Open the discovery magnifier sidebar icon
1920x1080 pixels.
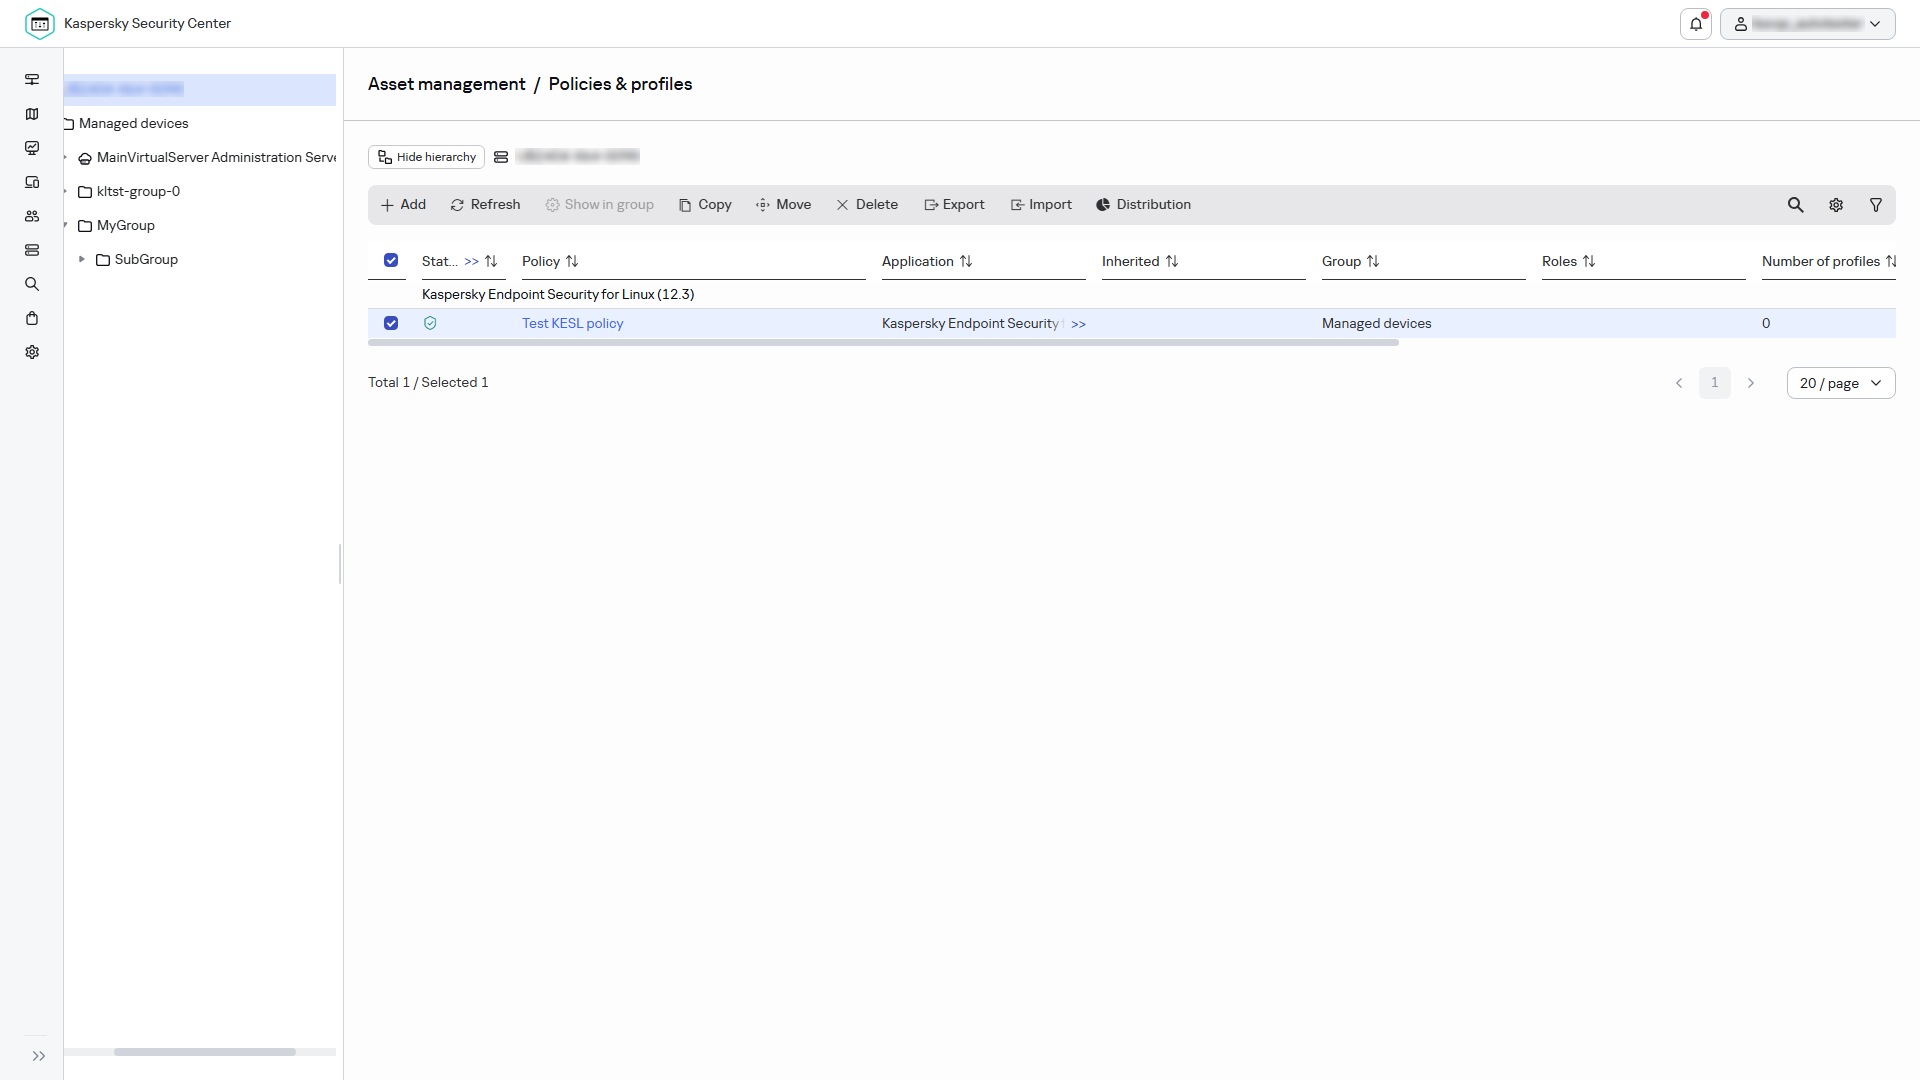pos(32,284)
